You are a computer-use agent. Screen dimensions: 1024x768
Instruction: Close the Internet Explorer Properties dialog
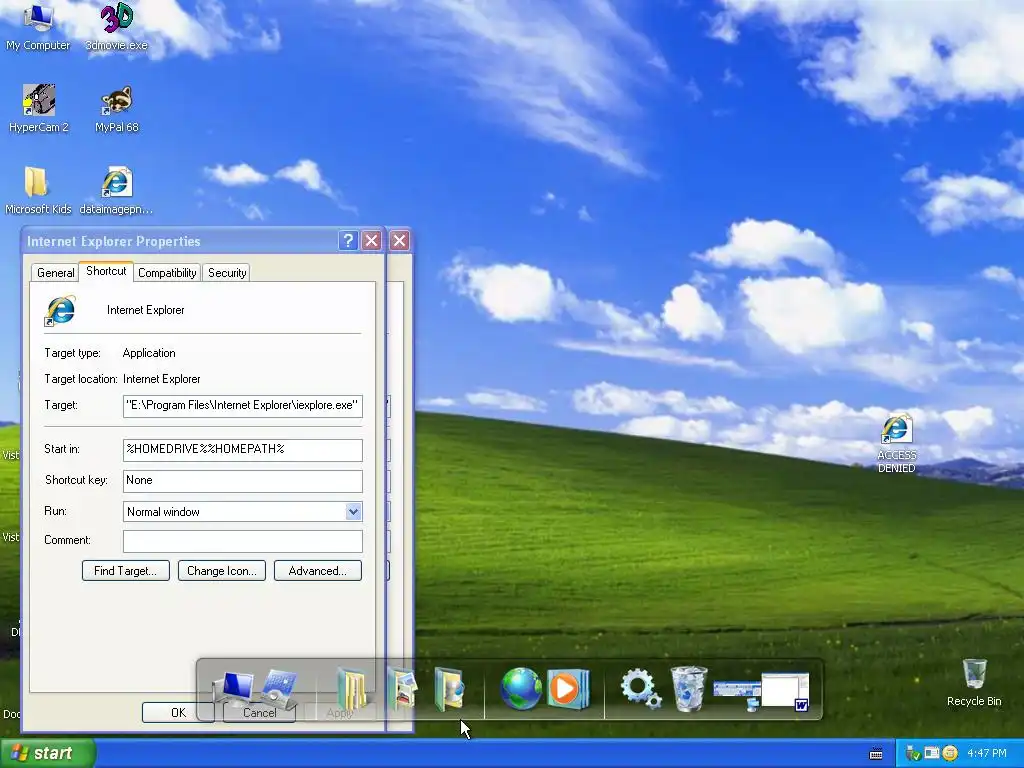coord(372,241)
